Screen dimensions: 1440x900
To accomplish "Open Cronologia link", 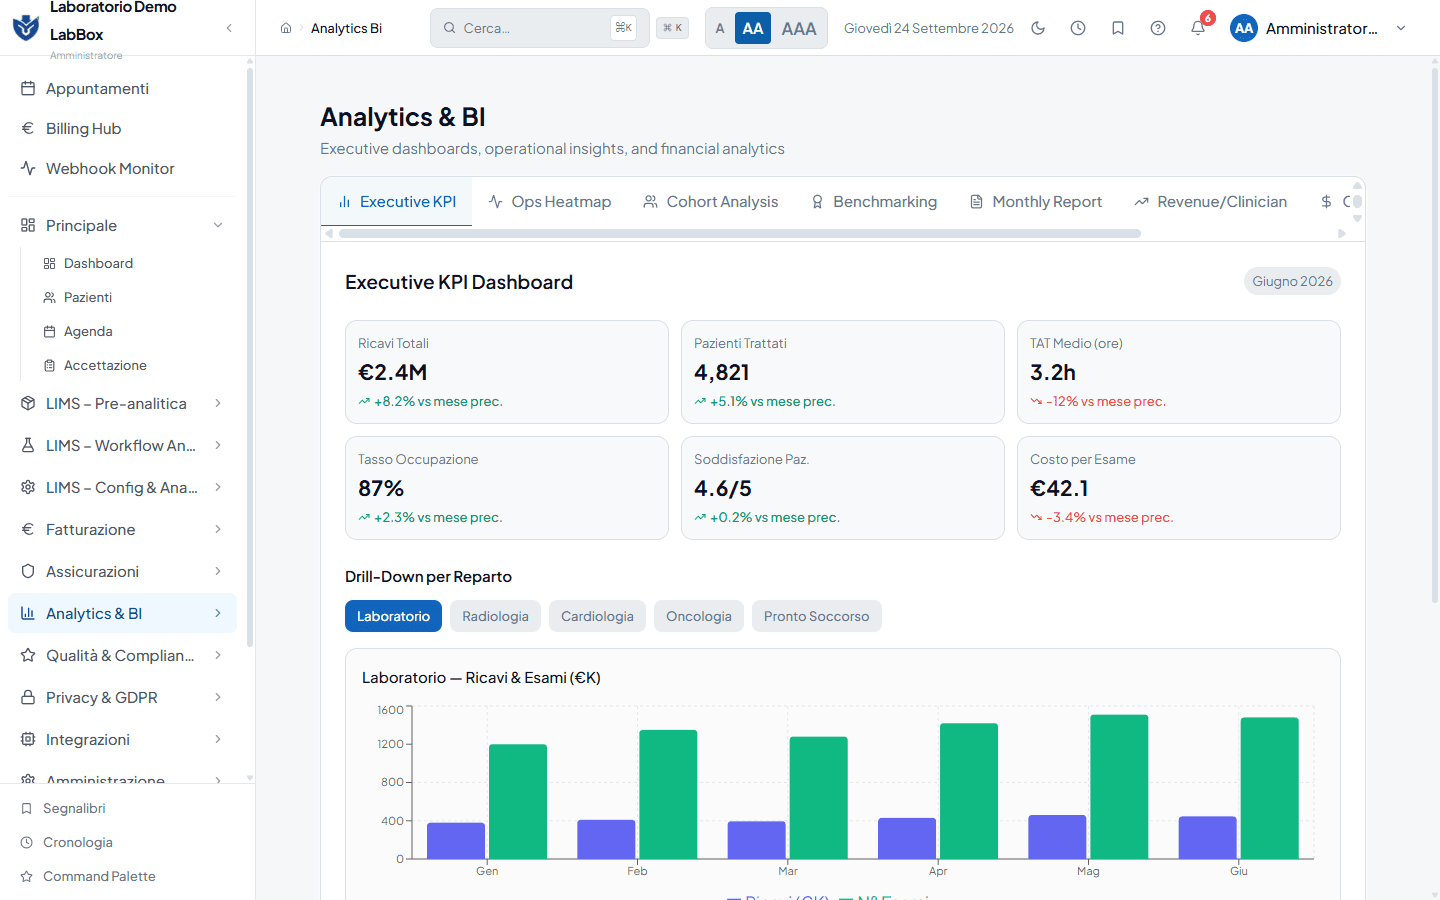I will [78, 842].
